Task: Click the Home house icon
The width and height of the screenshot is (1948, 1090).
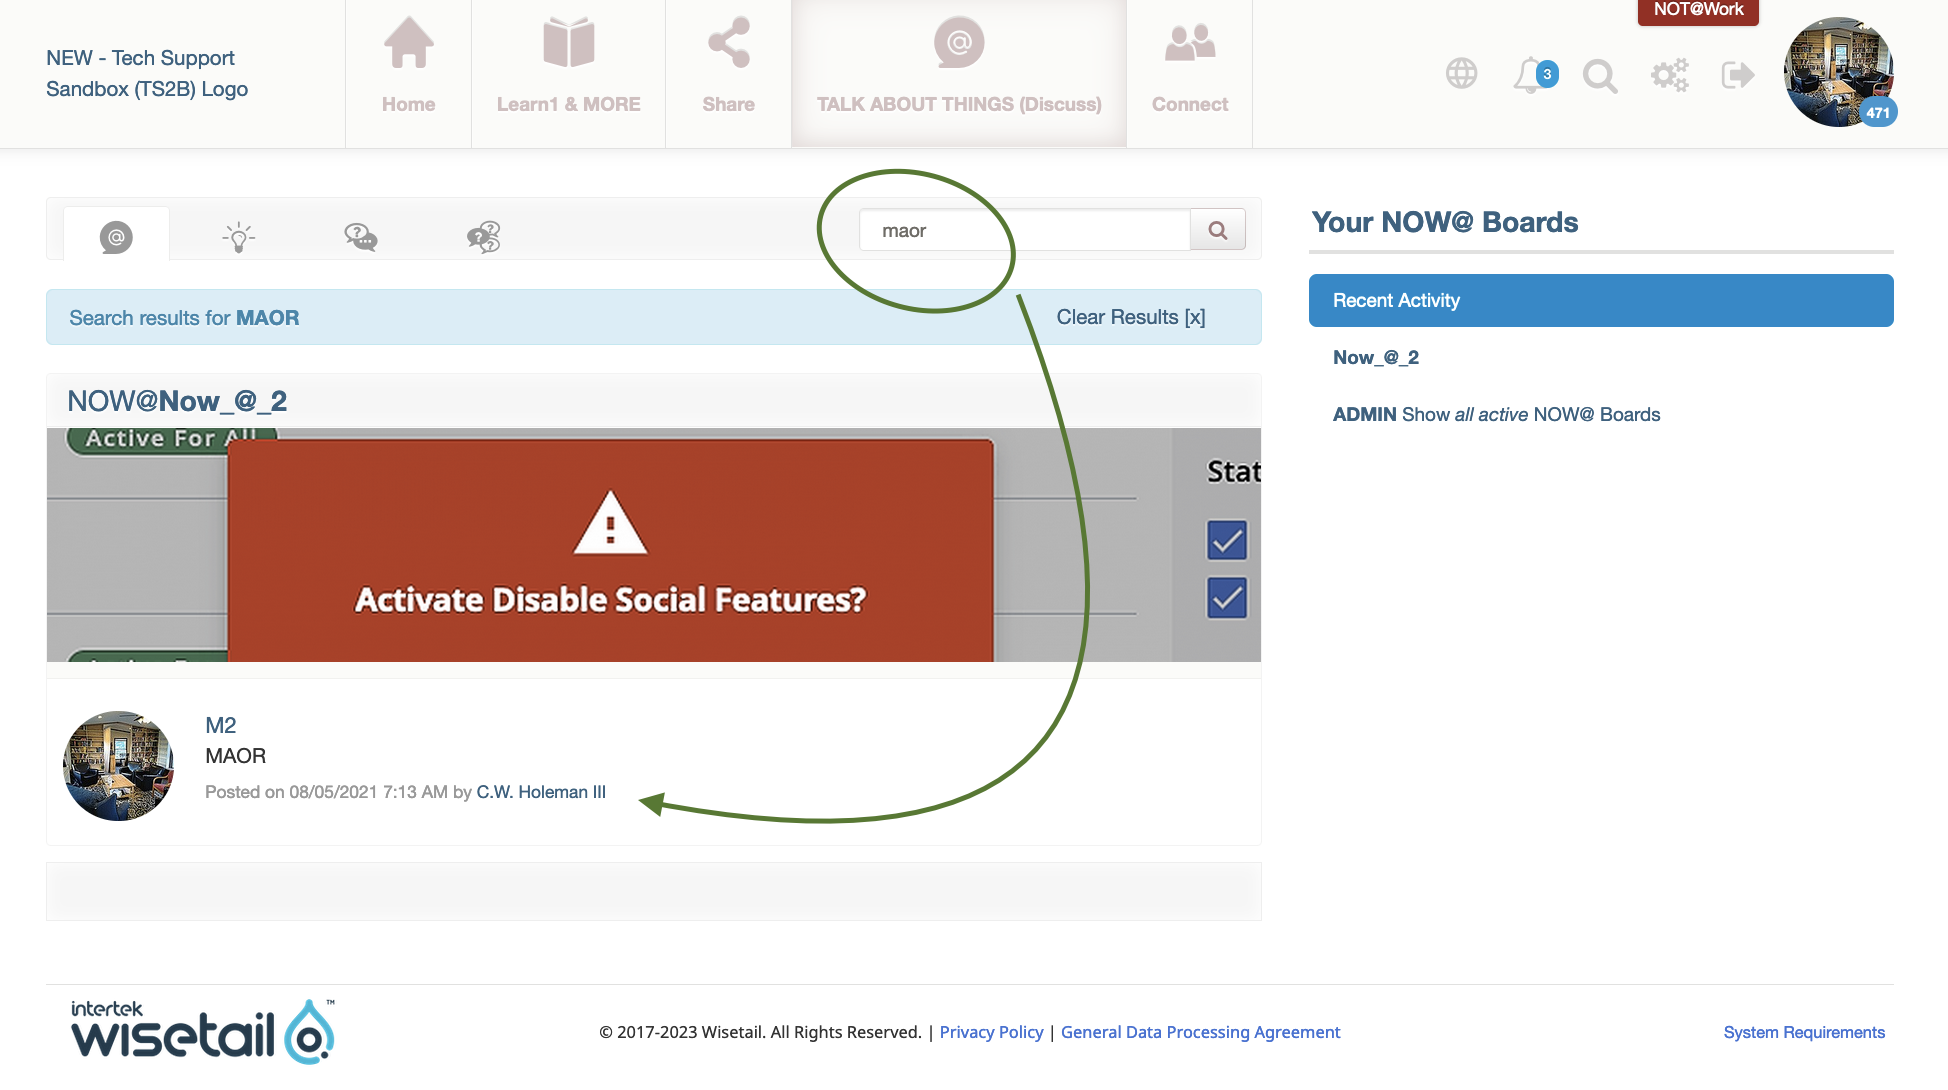Action: pyautogui.click(x=408, y=44)
